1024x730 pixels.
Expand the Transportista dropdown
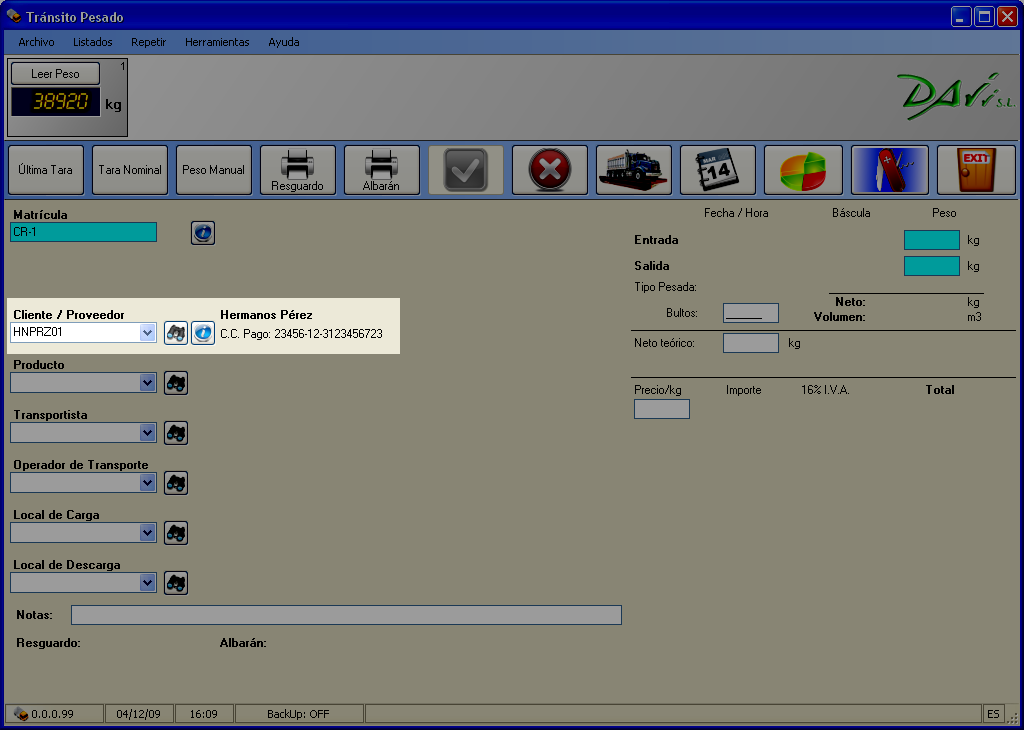(148, 433)
